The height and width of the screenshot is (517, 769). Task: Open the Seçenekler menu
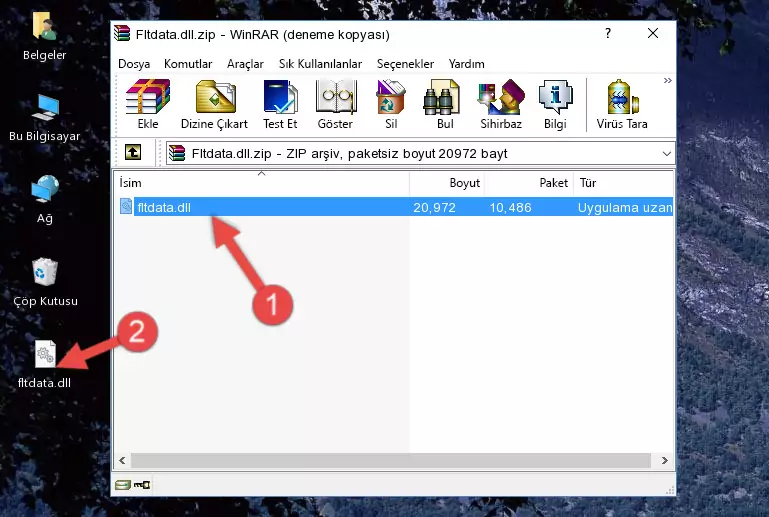point(405,64)
